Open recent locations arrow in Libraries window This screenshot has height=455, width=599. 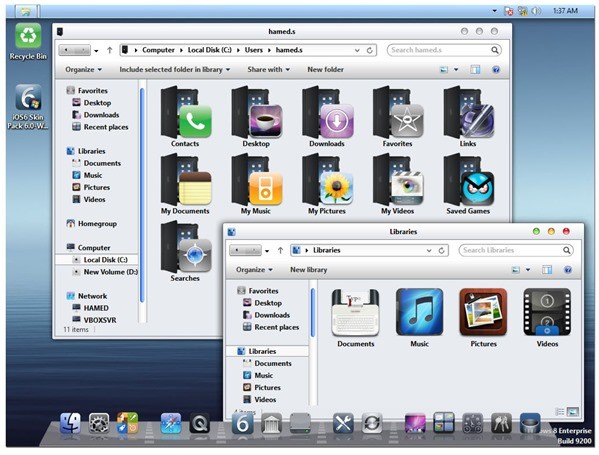[x=267, y=251]
